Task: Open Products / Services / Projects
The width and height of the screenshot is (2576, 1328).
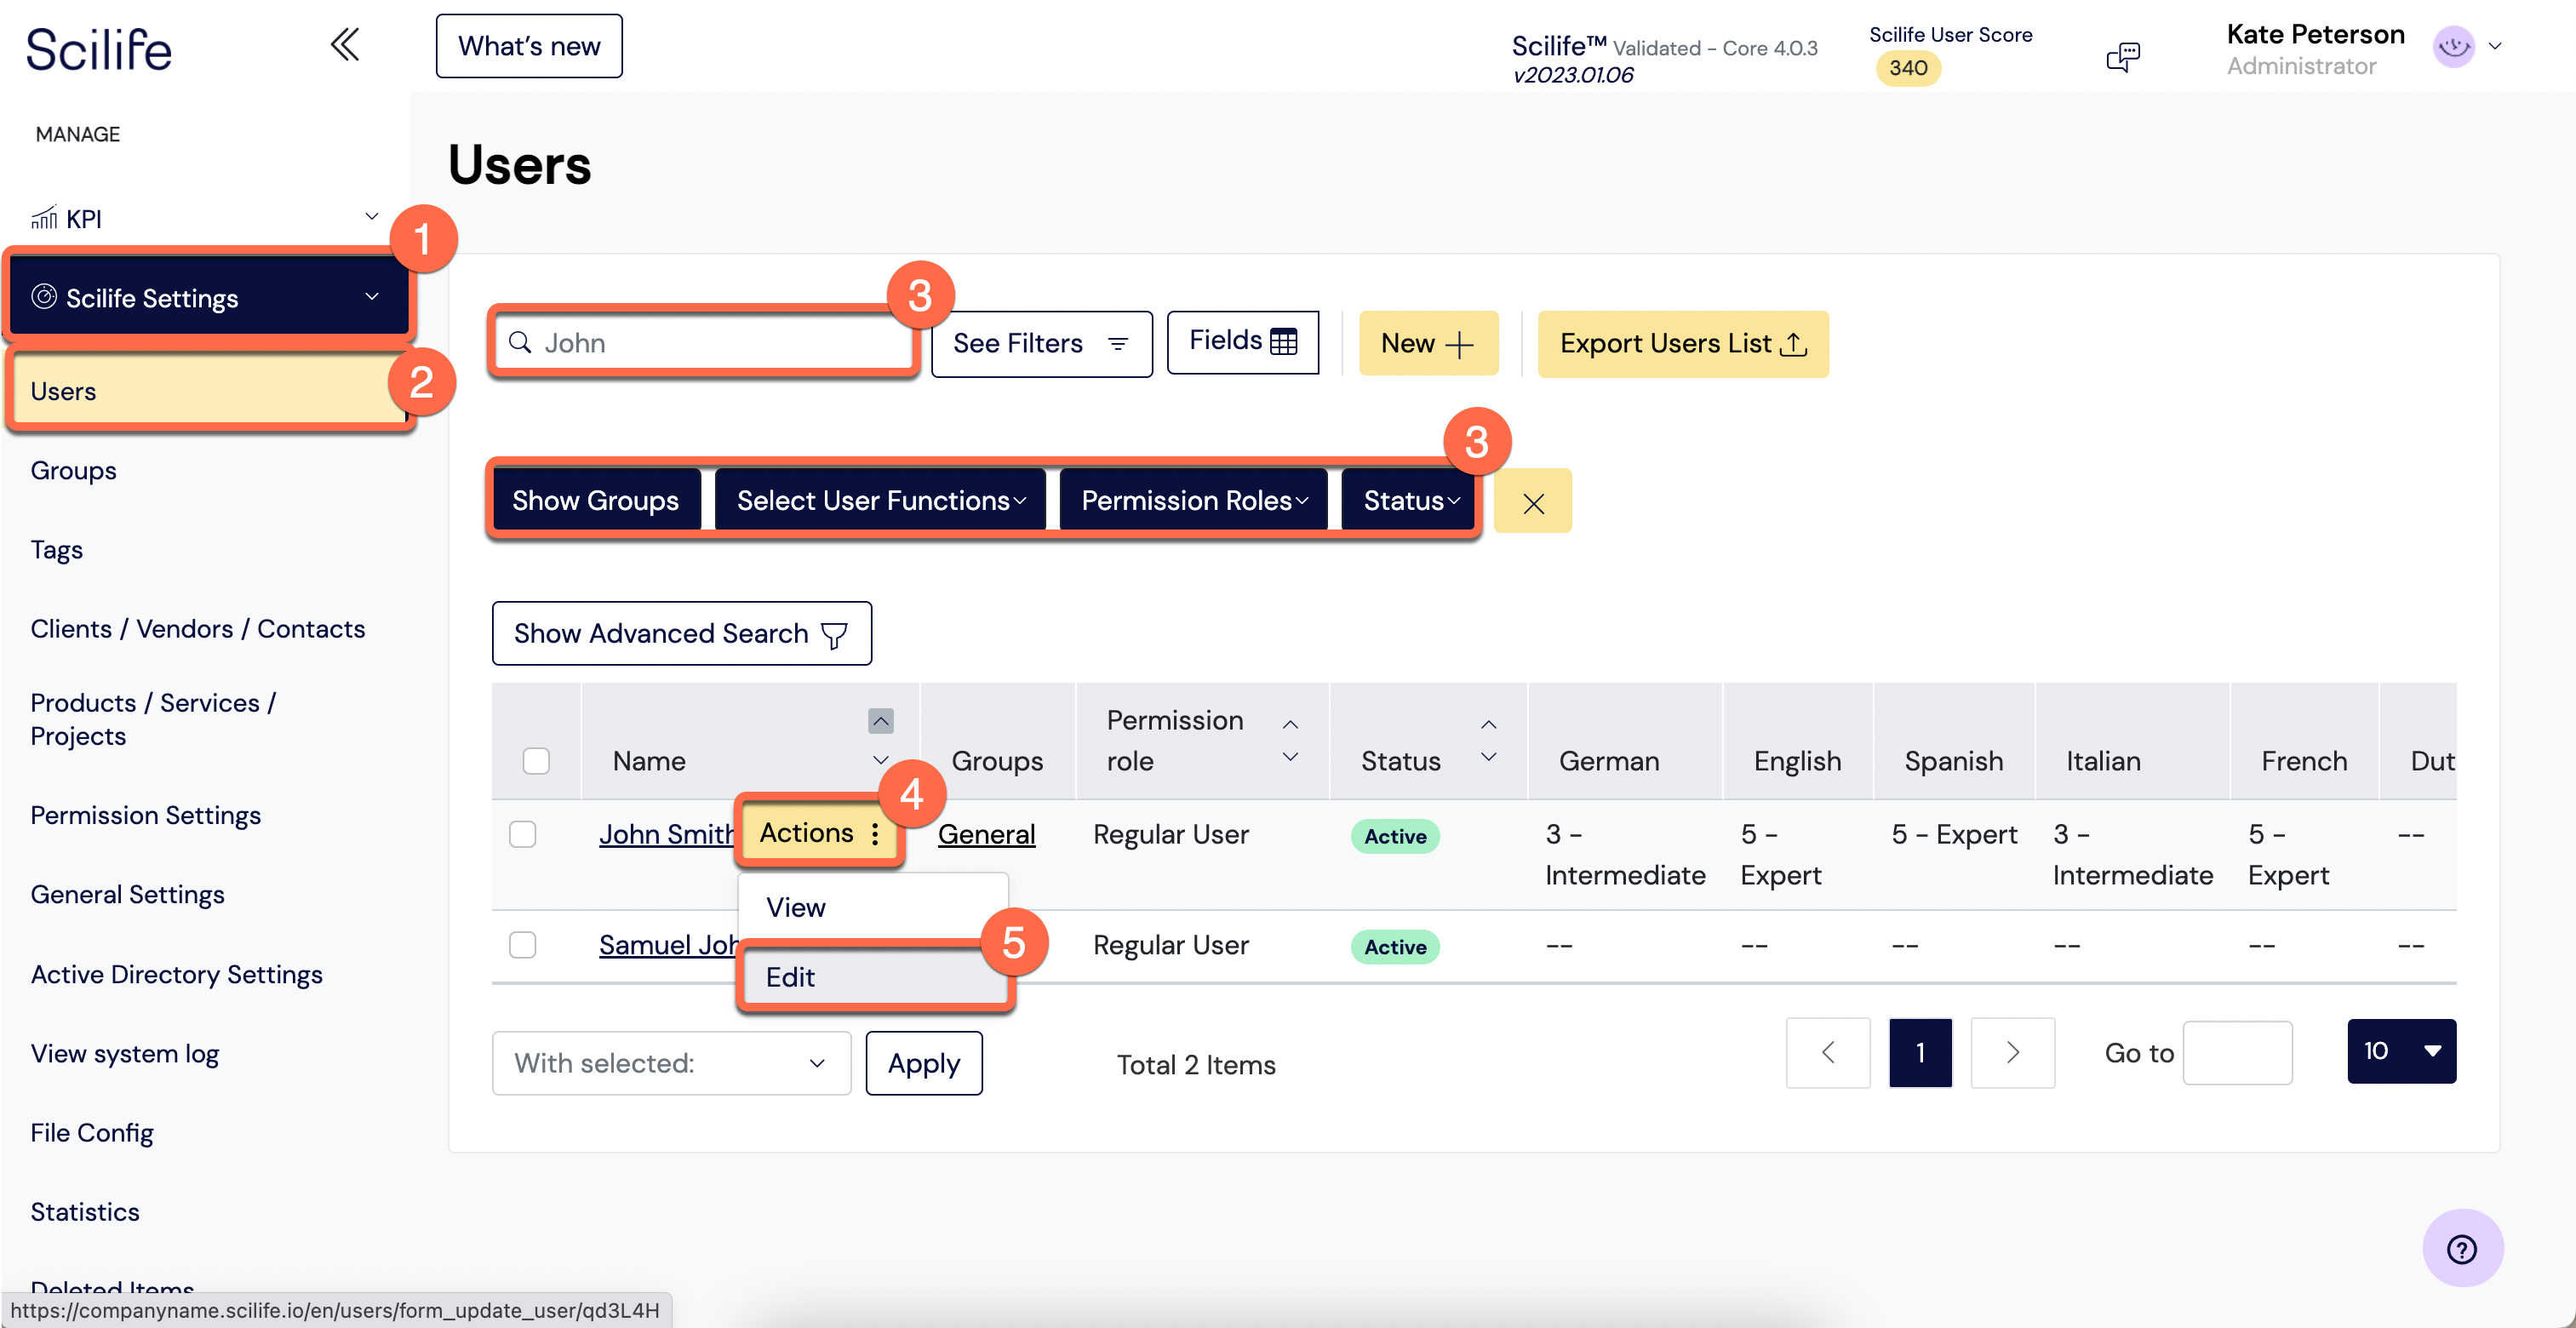Action: pos(153,719)
